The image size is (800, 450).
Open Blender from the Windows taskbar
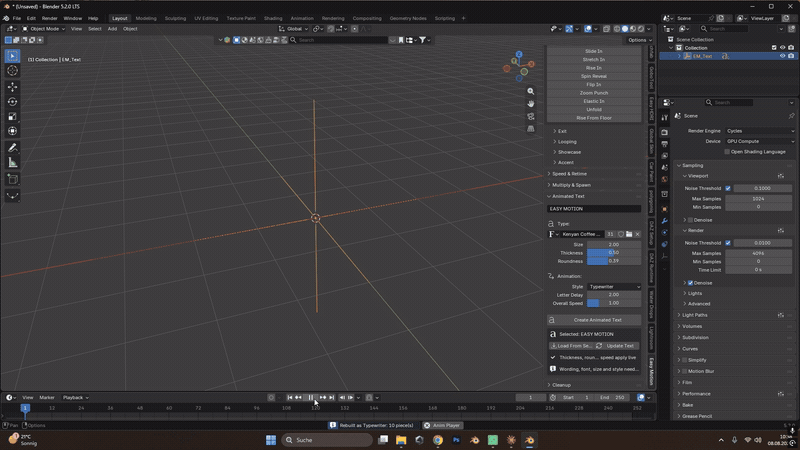[x=530, y=440]
